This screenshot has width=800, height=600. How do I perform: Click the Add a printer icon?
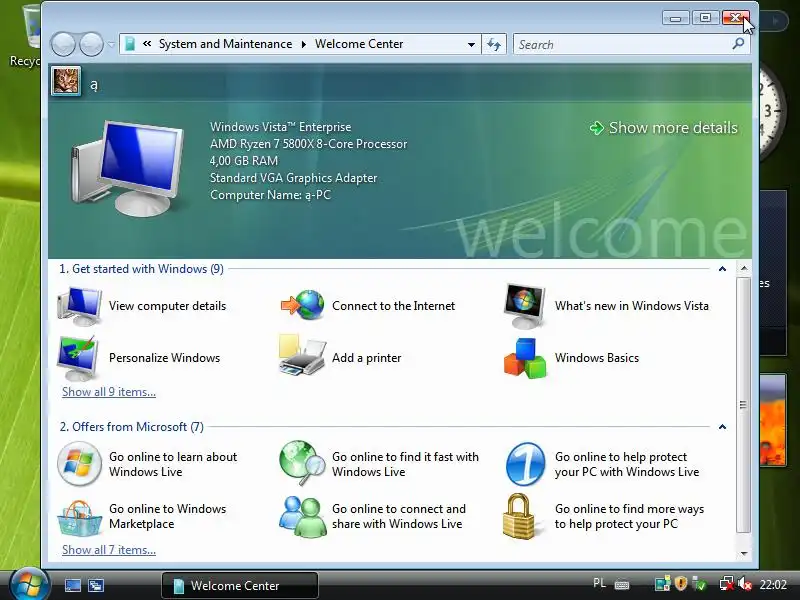[x=302, y=356]
